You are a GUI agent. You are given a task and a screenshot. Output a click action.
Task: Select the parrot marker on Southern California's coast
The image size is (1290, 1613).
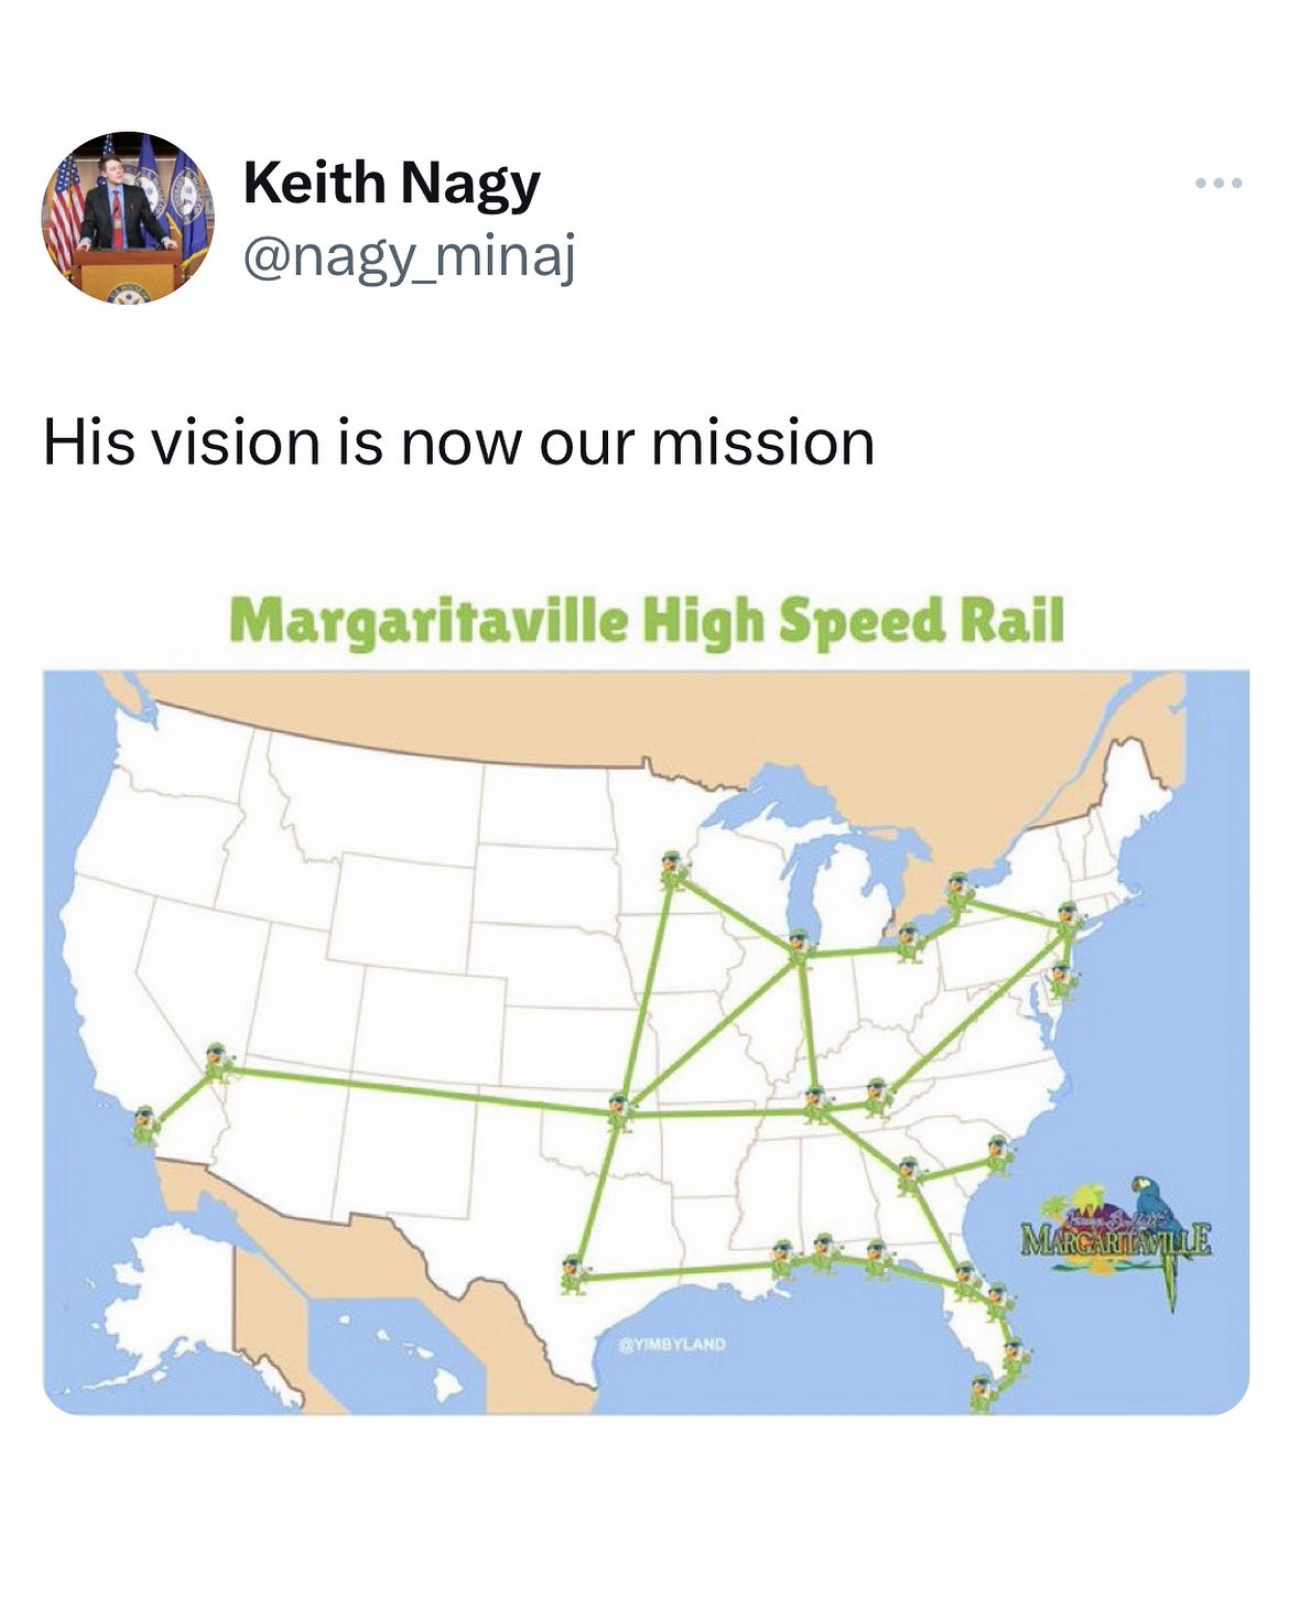(147, 1127)
